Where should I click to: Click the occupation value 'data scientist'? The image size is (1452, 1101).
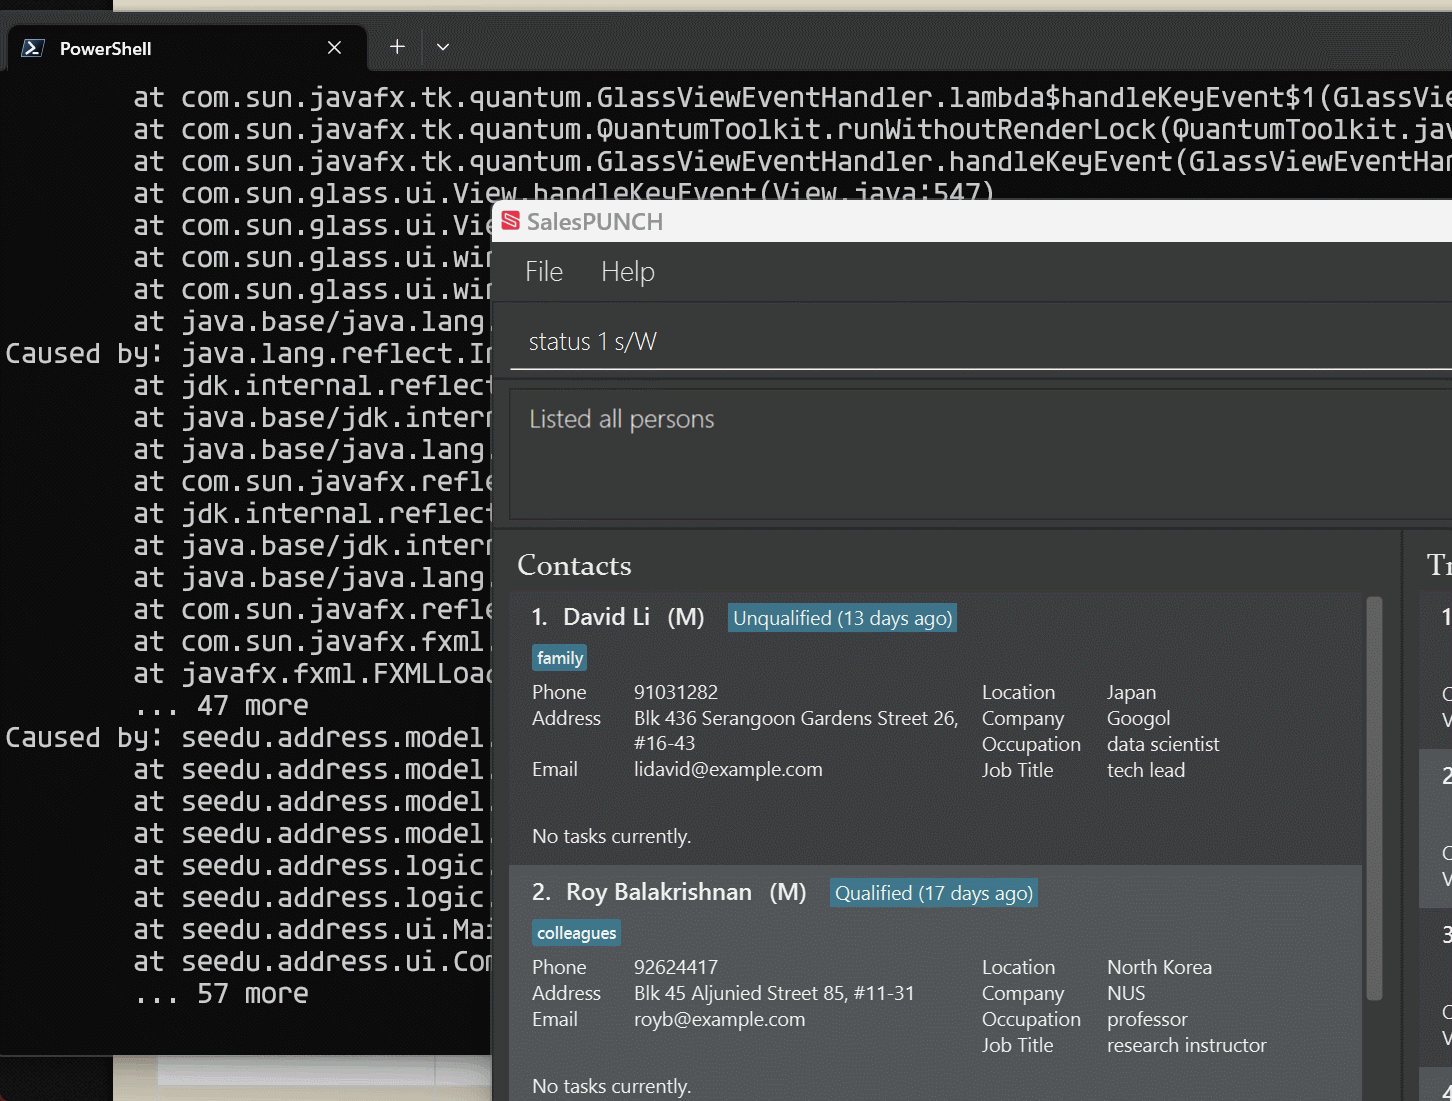[x=1163, y=744]
